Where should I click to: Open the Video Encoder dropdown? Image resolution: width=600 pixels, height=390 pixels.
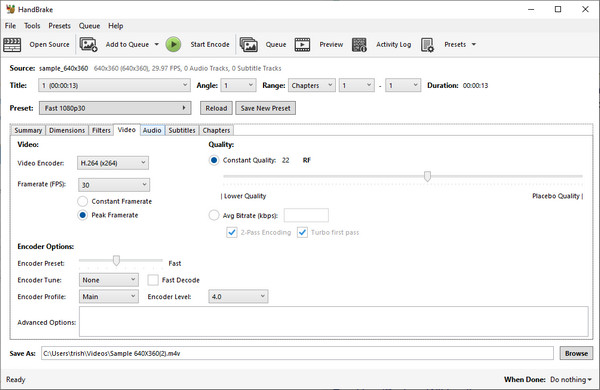pos(113,163)
